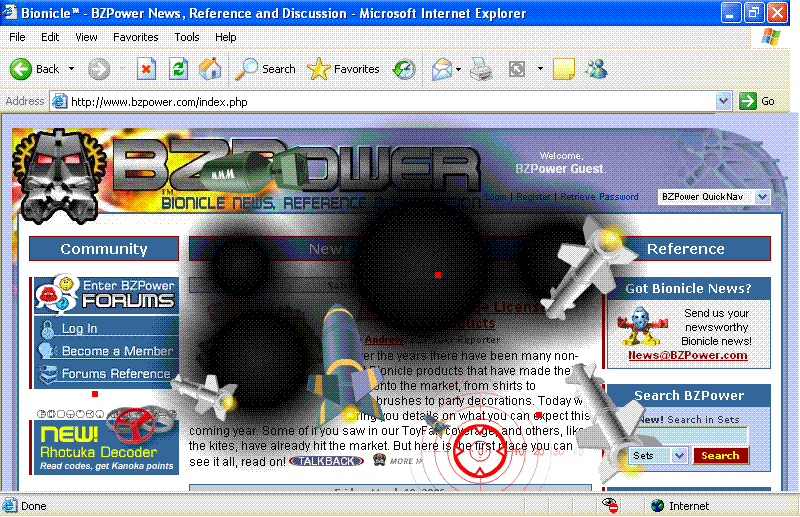Click the Log In sidebar link

pyautogui.click(x=79, y=328)
